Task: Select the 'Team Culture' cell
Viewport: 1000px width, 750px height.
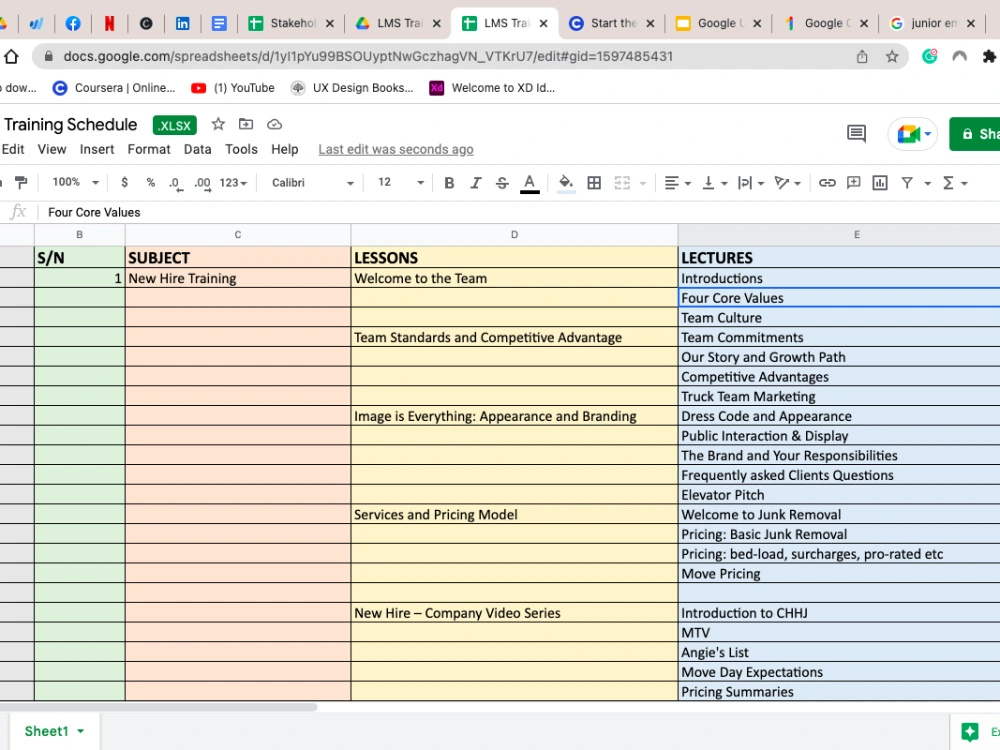Action: (839, 318)
